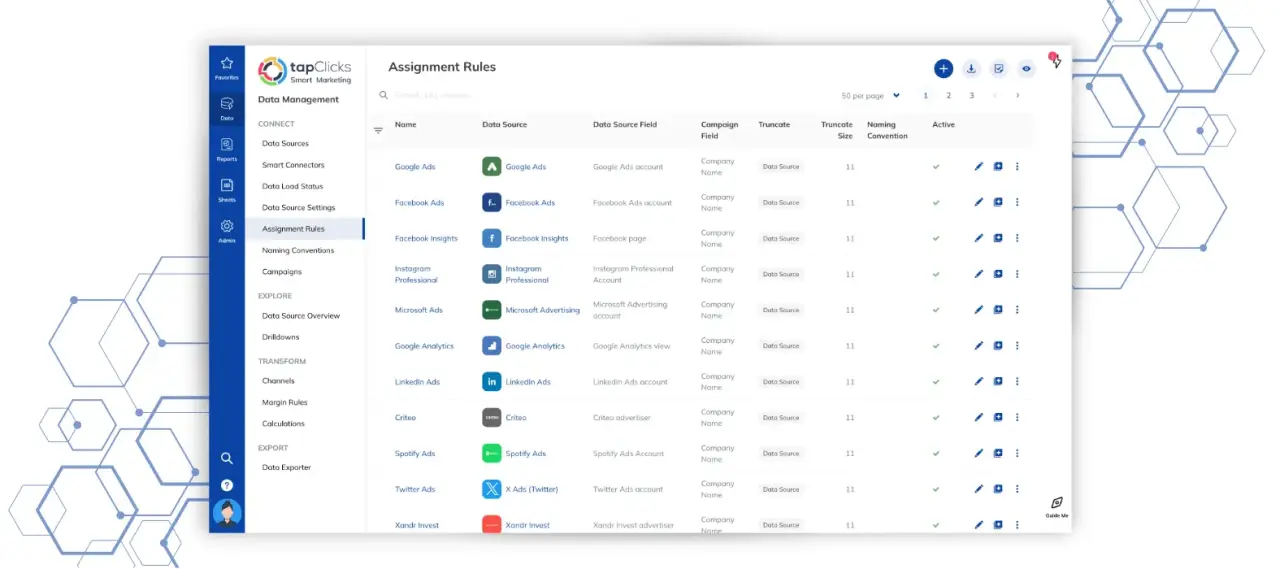Edit the Spotify Ads rule
This screenshot has width=1280, height=569.
979,453
